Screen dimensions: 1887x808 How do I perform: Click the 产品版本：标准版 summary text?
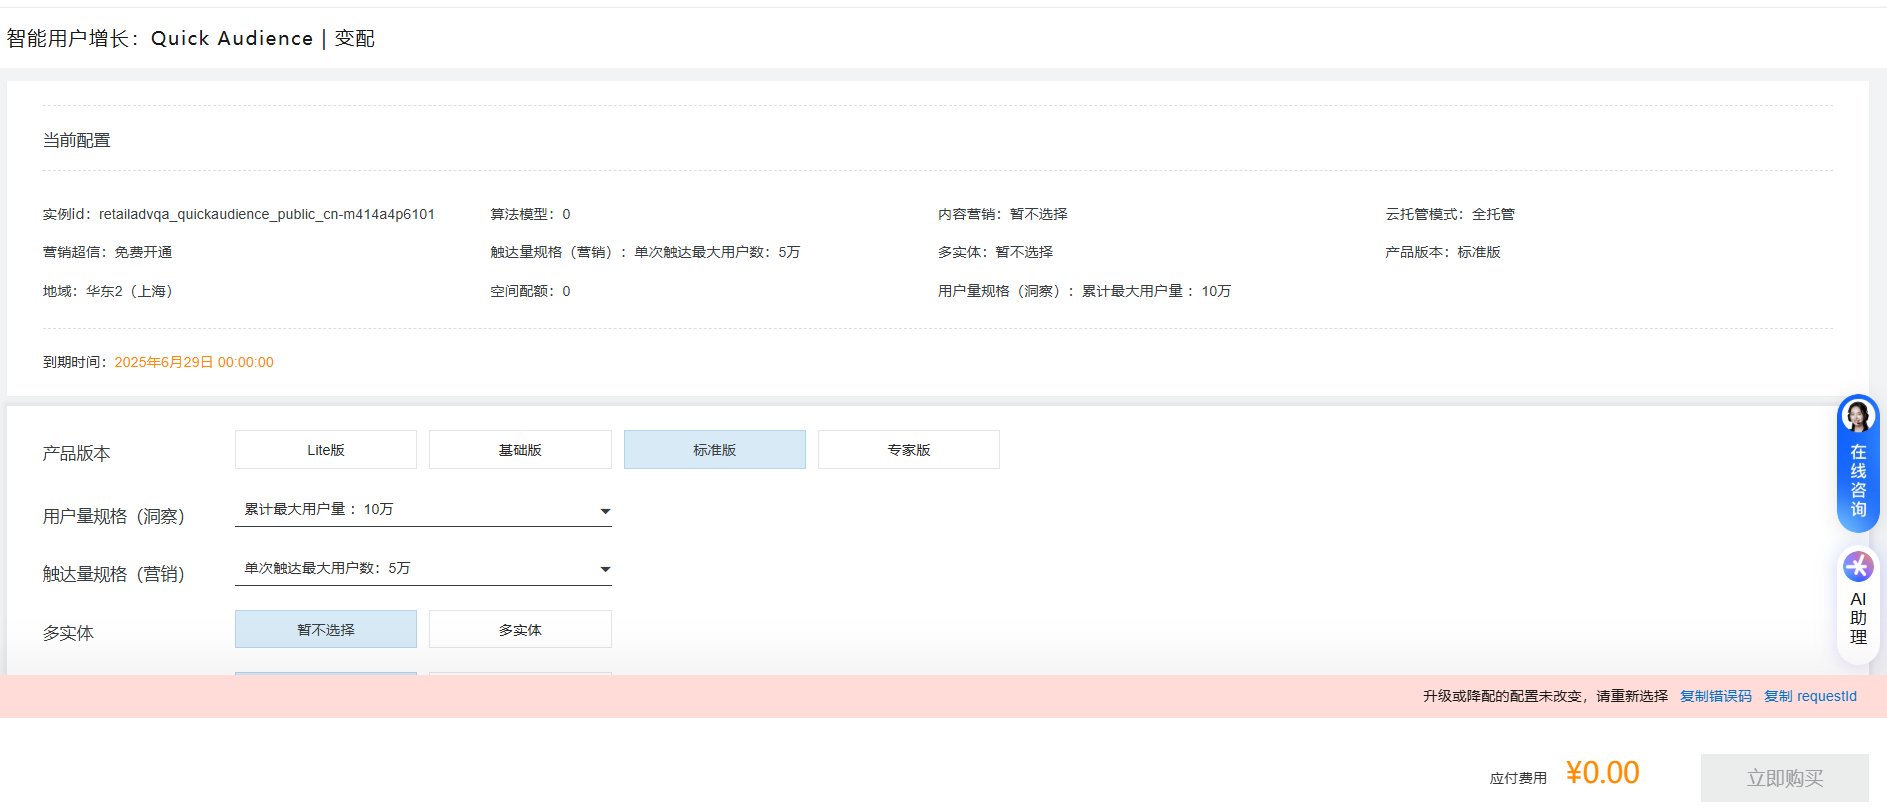(1443, 252)
